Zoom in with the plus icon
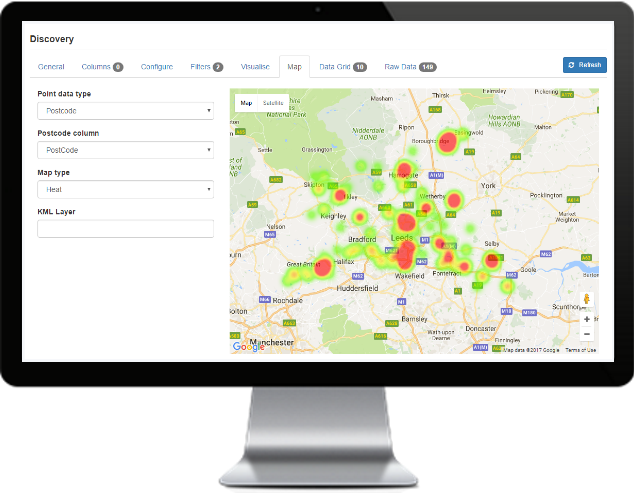 point(587,319)
